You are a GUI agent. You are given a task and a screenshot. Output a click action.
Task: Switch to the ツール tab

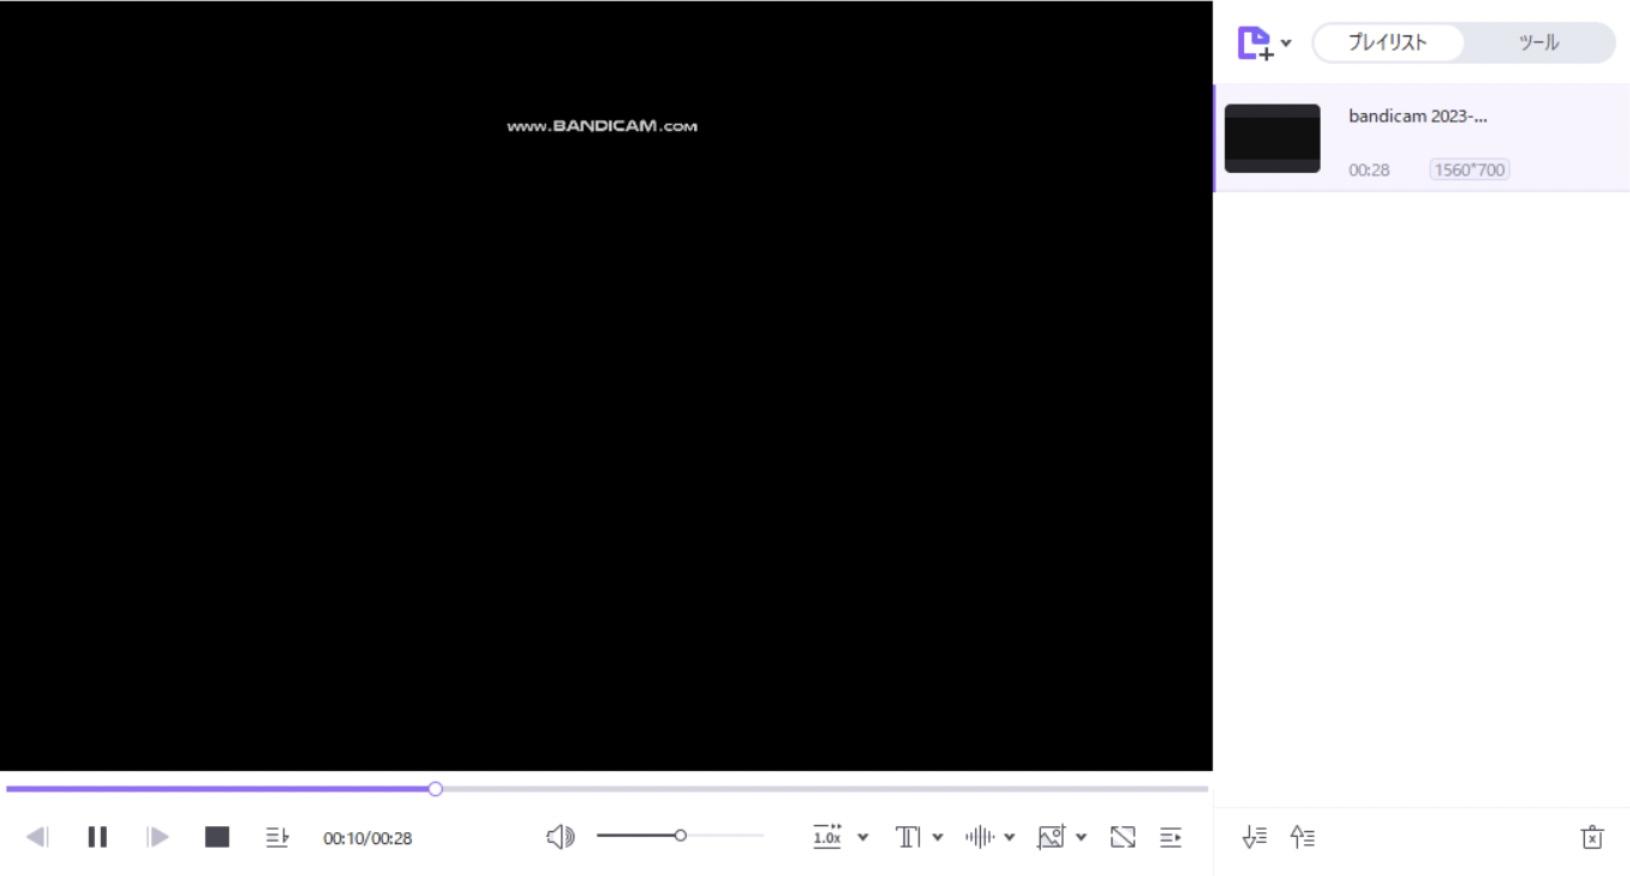coord(1539,43)
